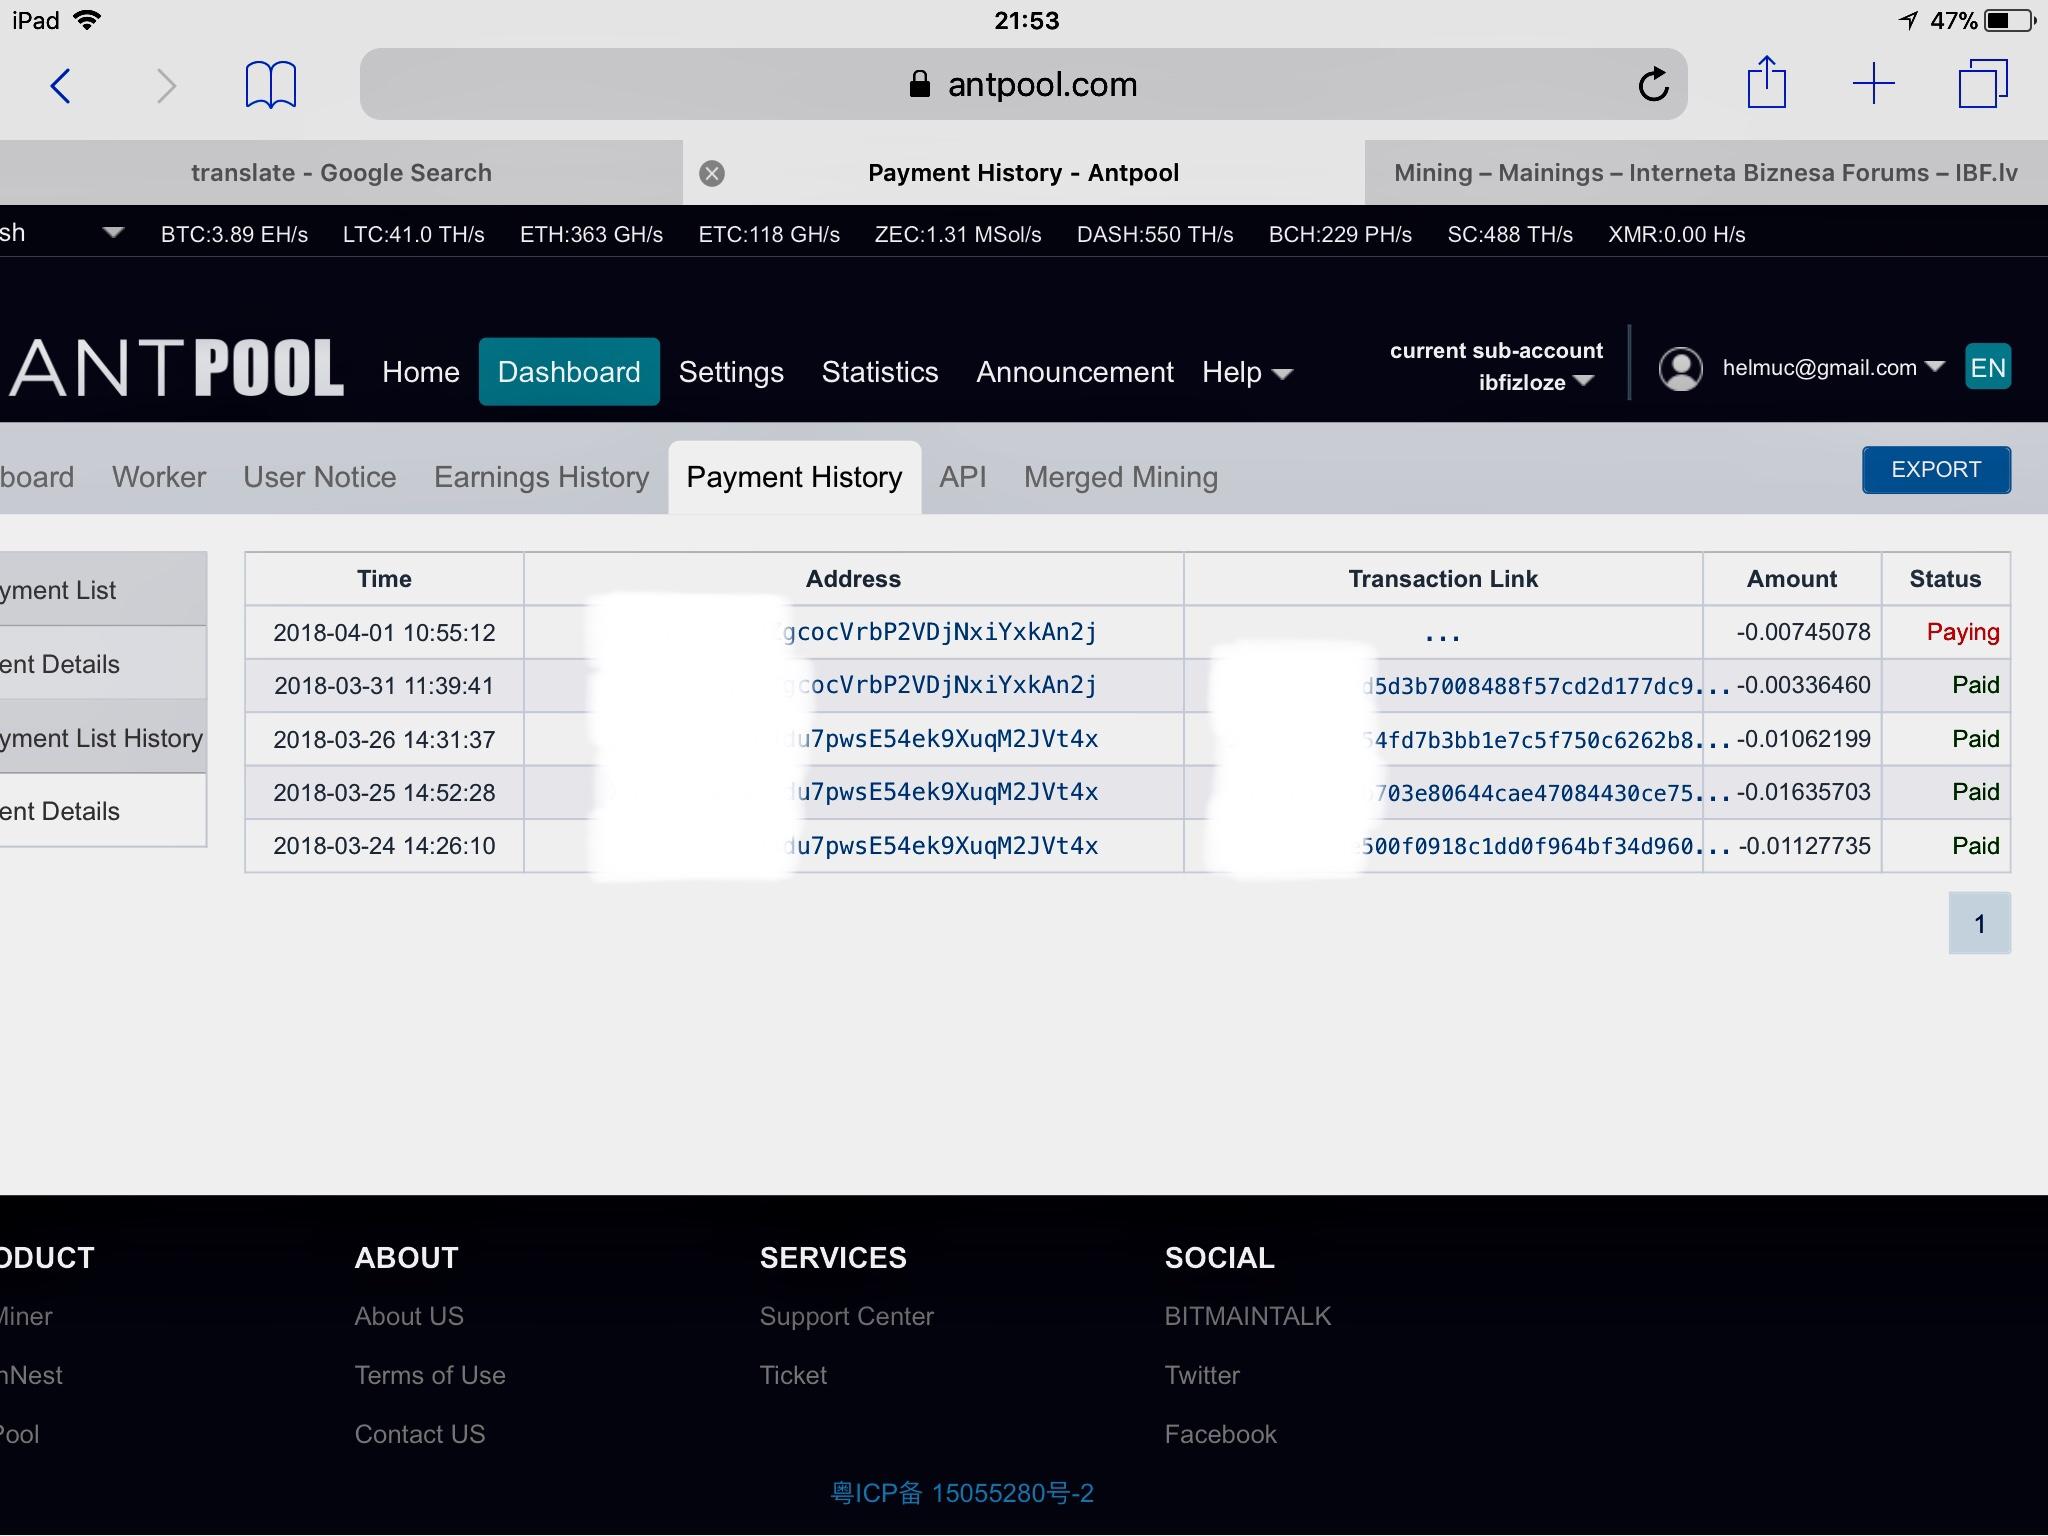Go to page 1 in pagination
This screenshot has height=1536, width=2048.
point(1978,923)
